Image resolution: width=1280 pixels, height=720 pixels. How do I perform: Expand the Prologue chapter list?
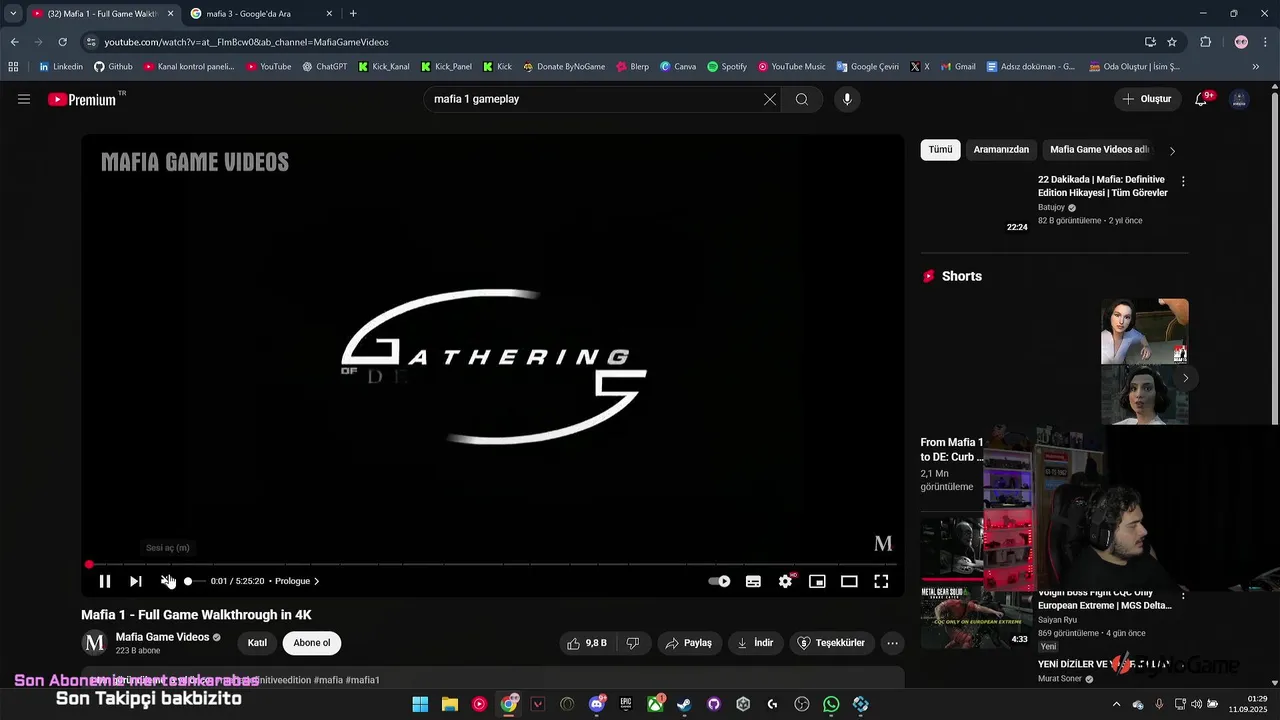(297, 581)
